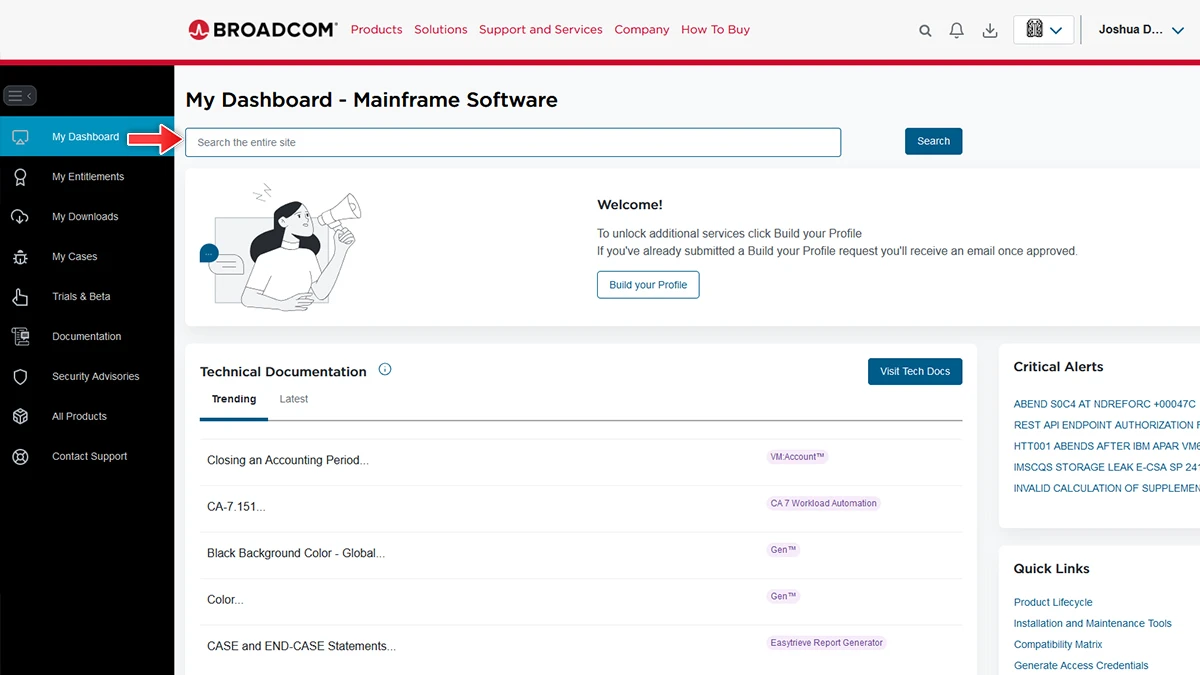Click the Broadcom logo

(x=263, y=30)
